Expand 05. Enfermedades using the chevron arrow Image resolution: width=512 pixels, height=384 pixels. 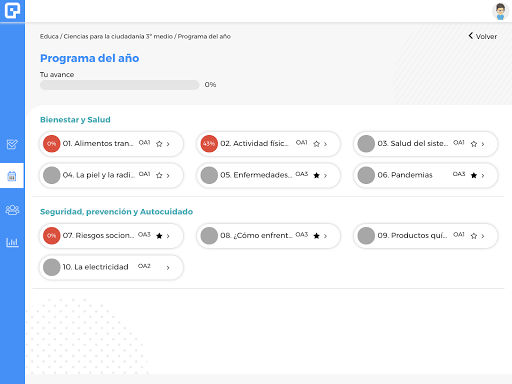pyautogui.click(x=325, y=175)
